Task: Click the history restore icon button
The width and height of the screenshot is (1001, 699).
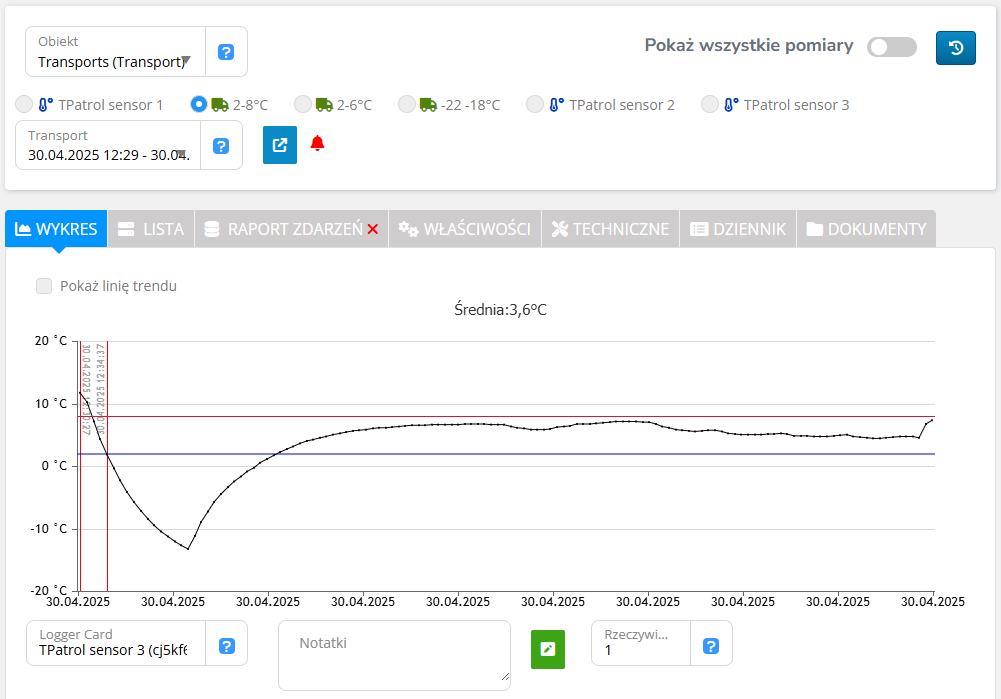Action: [955, 48]
